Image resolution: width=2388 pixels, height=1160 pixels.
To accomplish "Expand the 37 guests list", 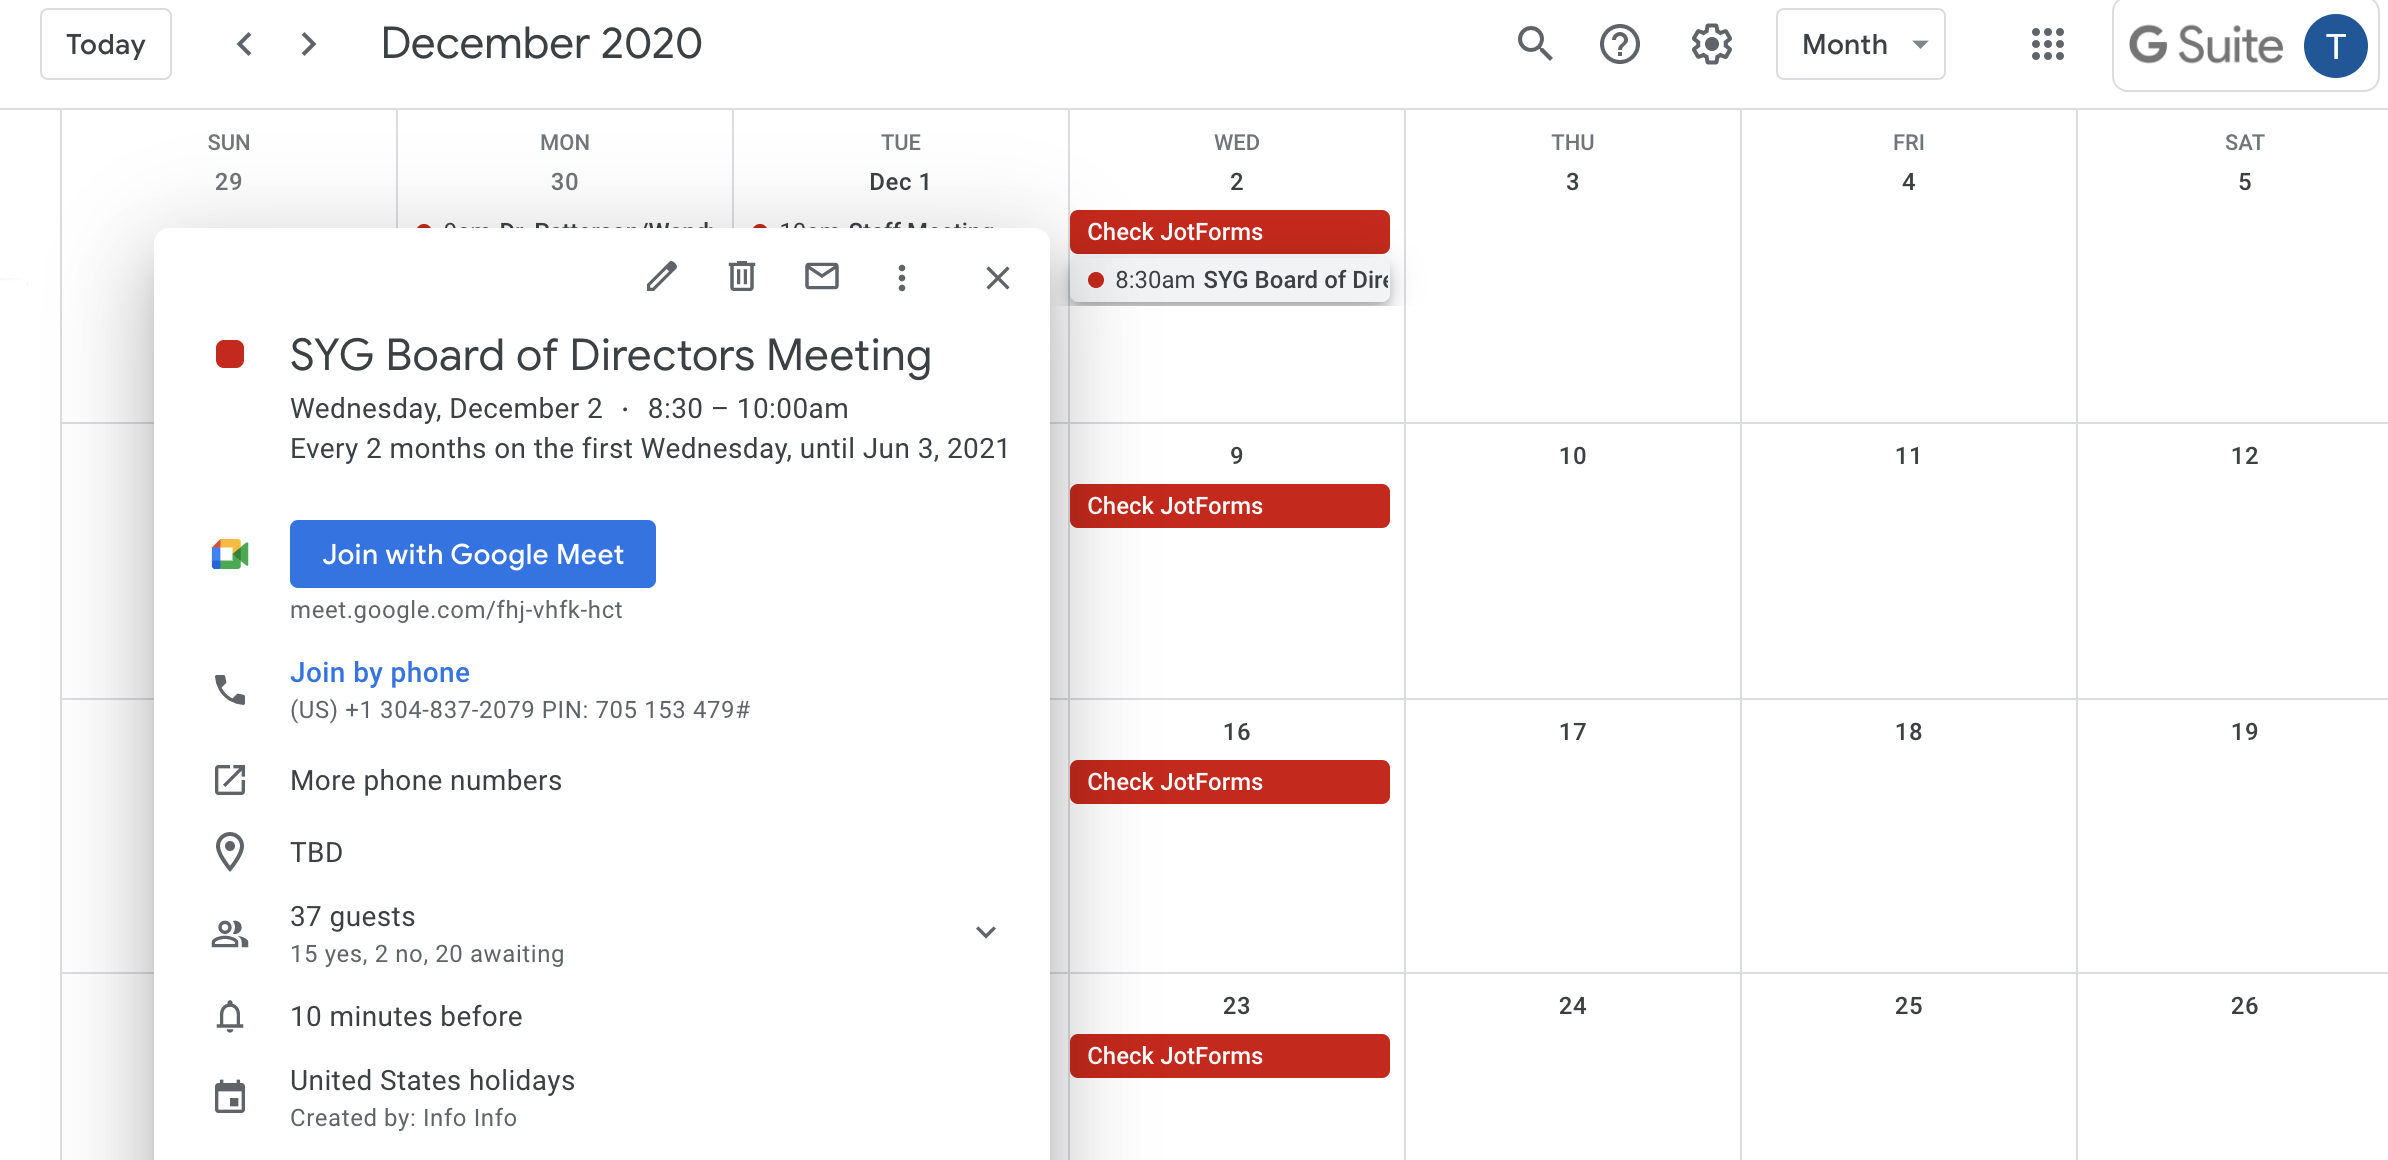I will click(985, 932).
